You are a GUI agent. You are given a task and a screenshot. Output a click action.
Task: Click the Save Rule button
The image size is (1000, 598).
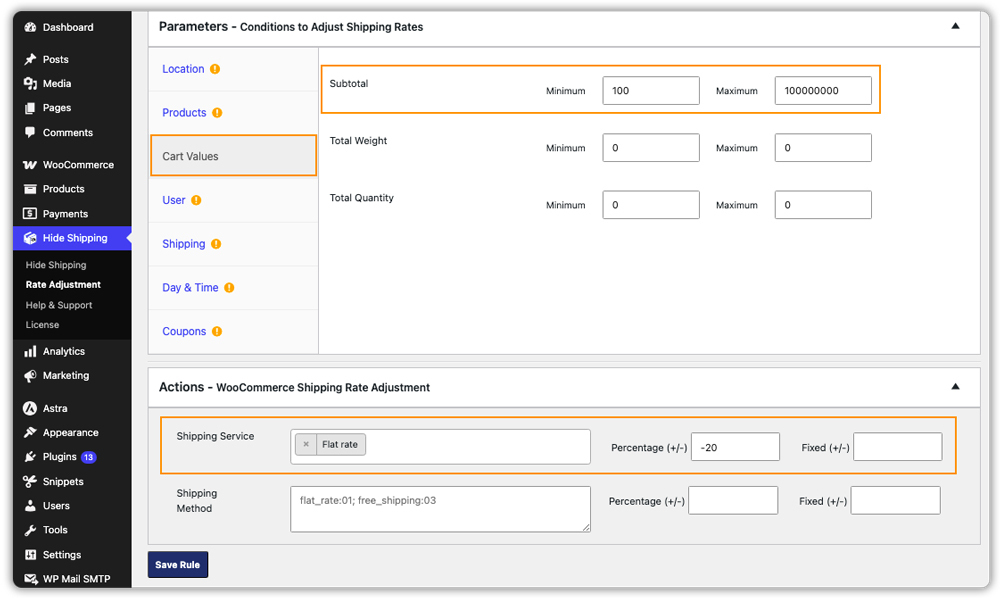[178, 565]
